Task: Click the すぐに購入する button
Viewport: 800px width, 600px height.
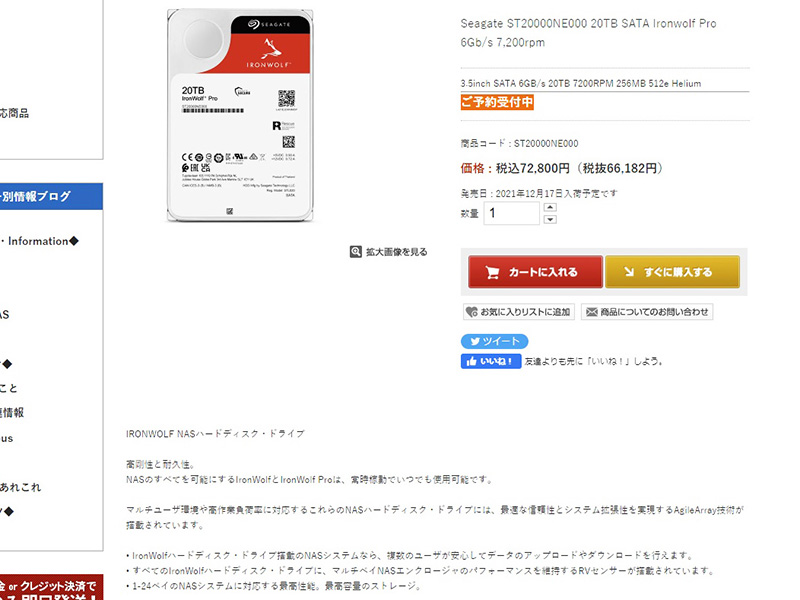Action: click(x=672, y=272)
